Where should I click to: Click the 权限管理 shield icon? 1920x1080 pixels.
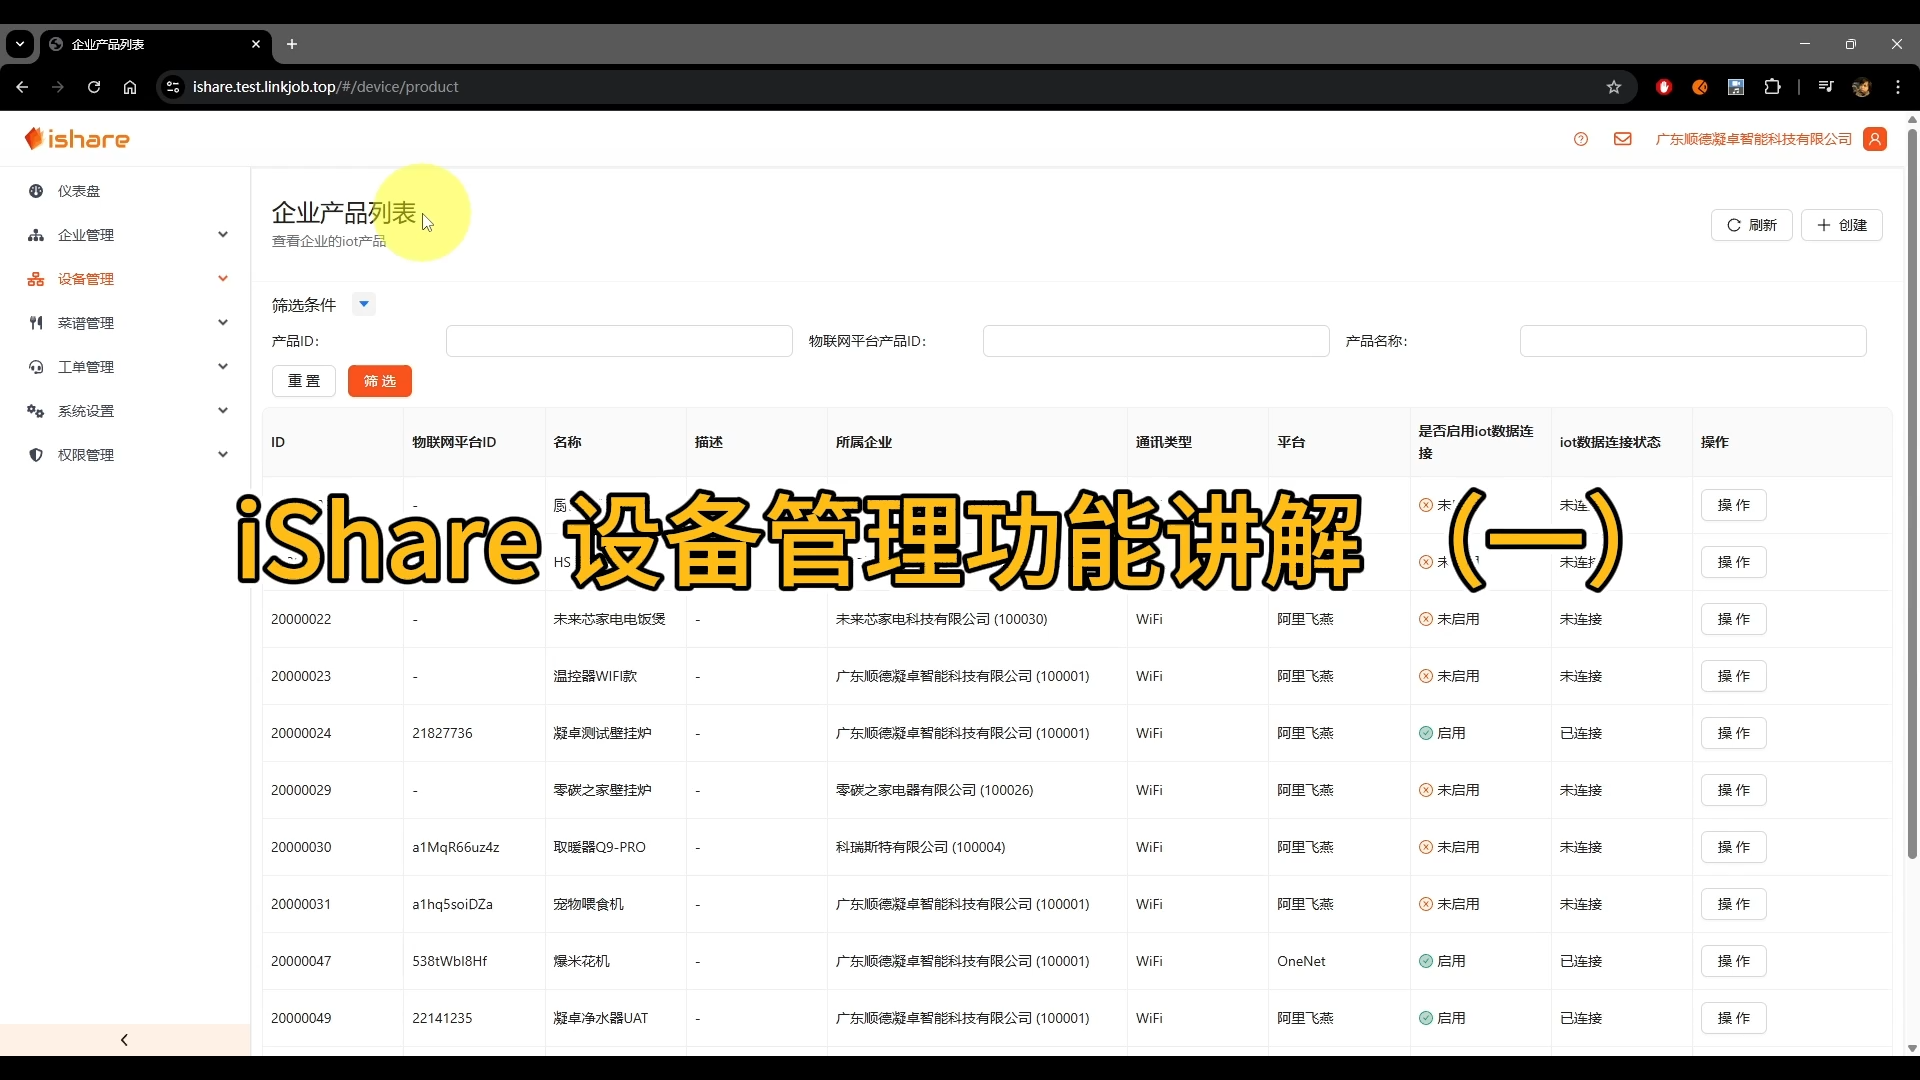(x=36, y=455)
